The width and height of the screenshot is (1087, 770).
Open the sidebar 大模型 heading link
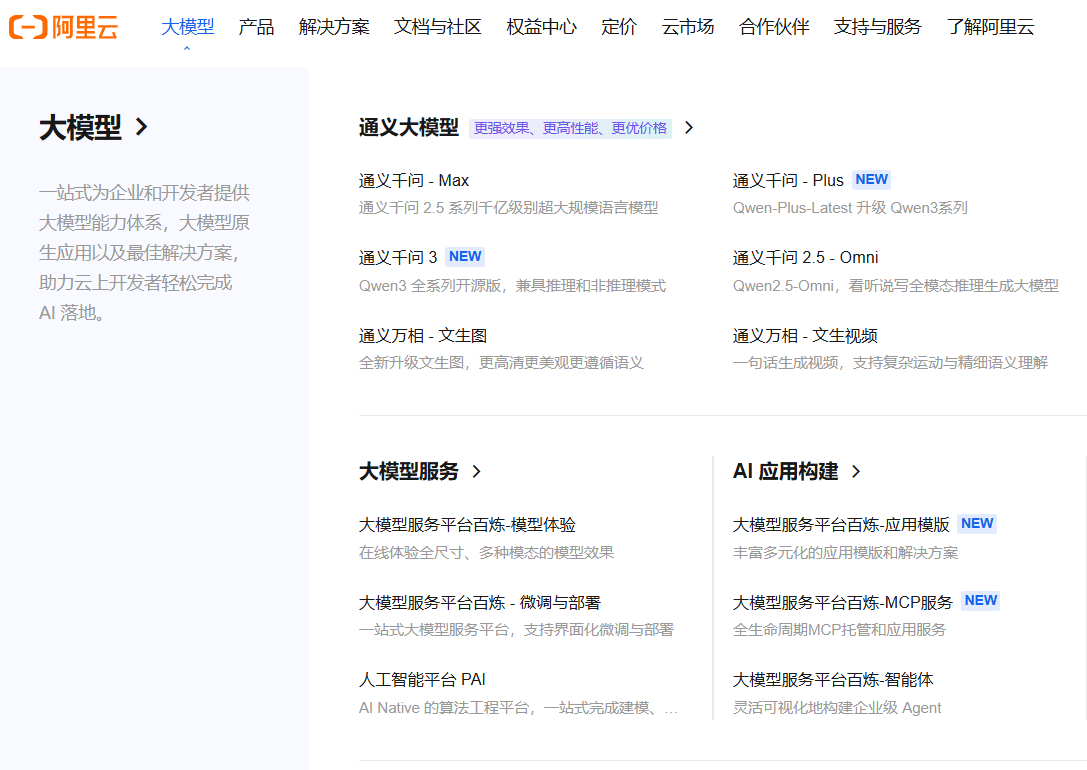point(80,128)
